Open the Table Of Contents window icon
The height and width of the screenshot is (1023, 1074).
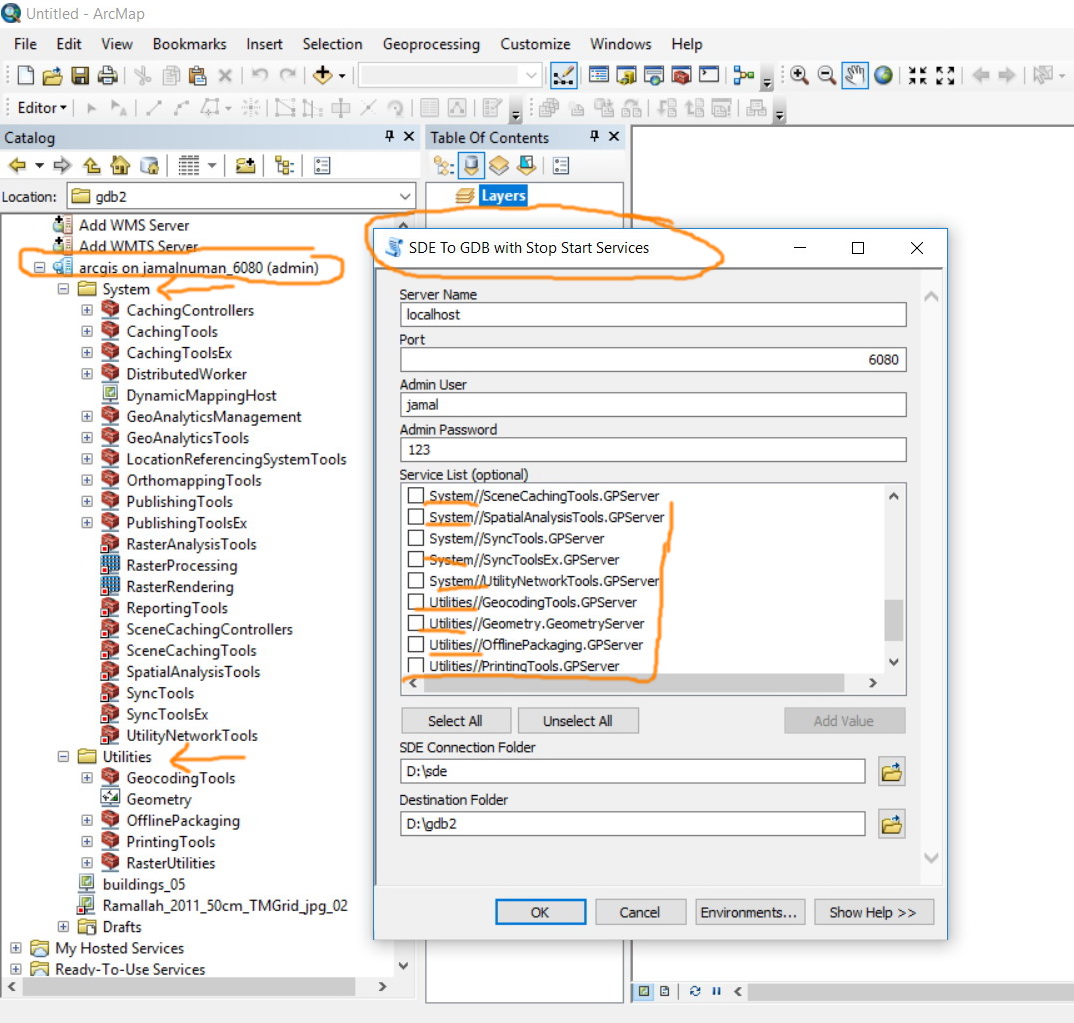599,75
